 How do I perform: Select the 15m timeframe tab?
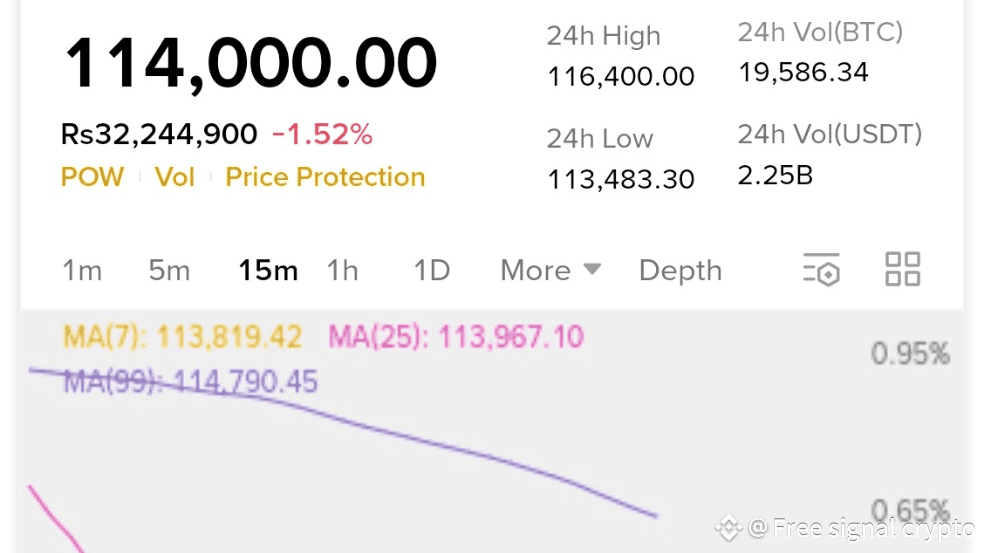[x=268, y=271]
